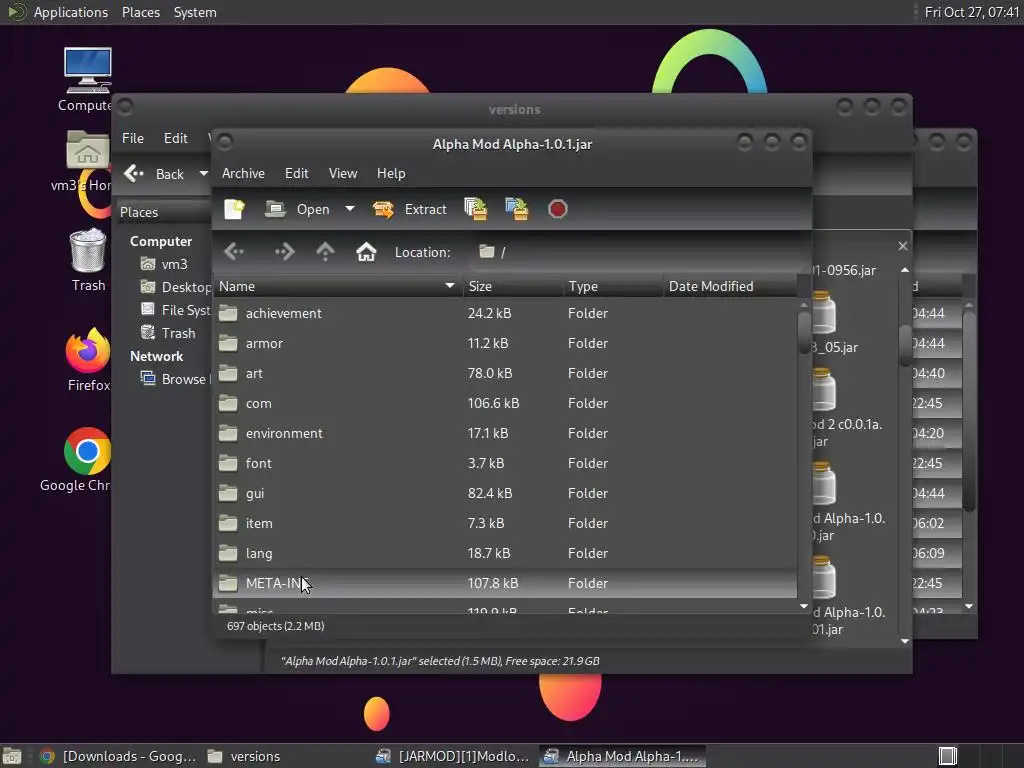Select the META-INF folder row

click(x=505, y=583)
